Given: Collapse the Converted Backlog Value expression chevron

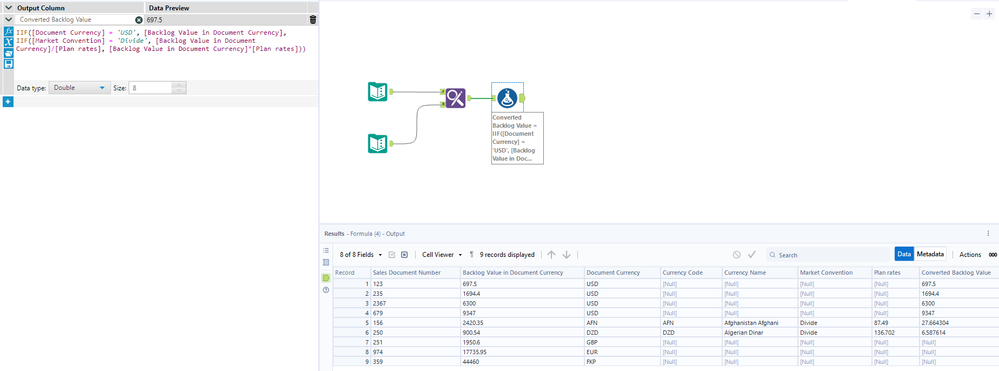Looking at the screenshot, I should coord(8,20).
